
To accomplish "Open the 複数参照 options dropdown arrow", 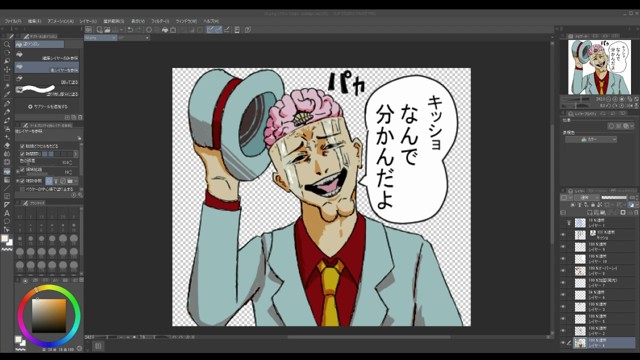I will 76,180.
